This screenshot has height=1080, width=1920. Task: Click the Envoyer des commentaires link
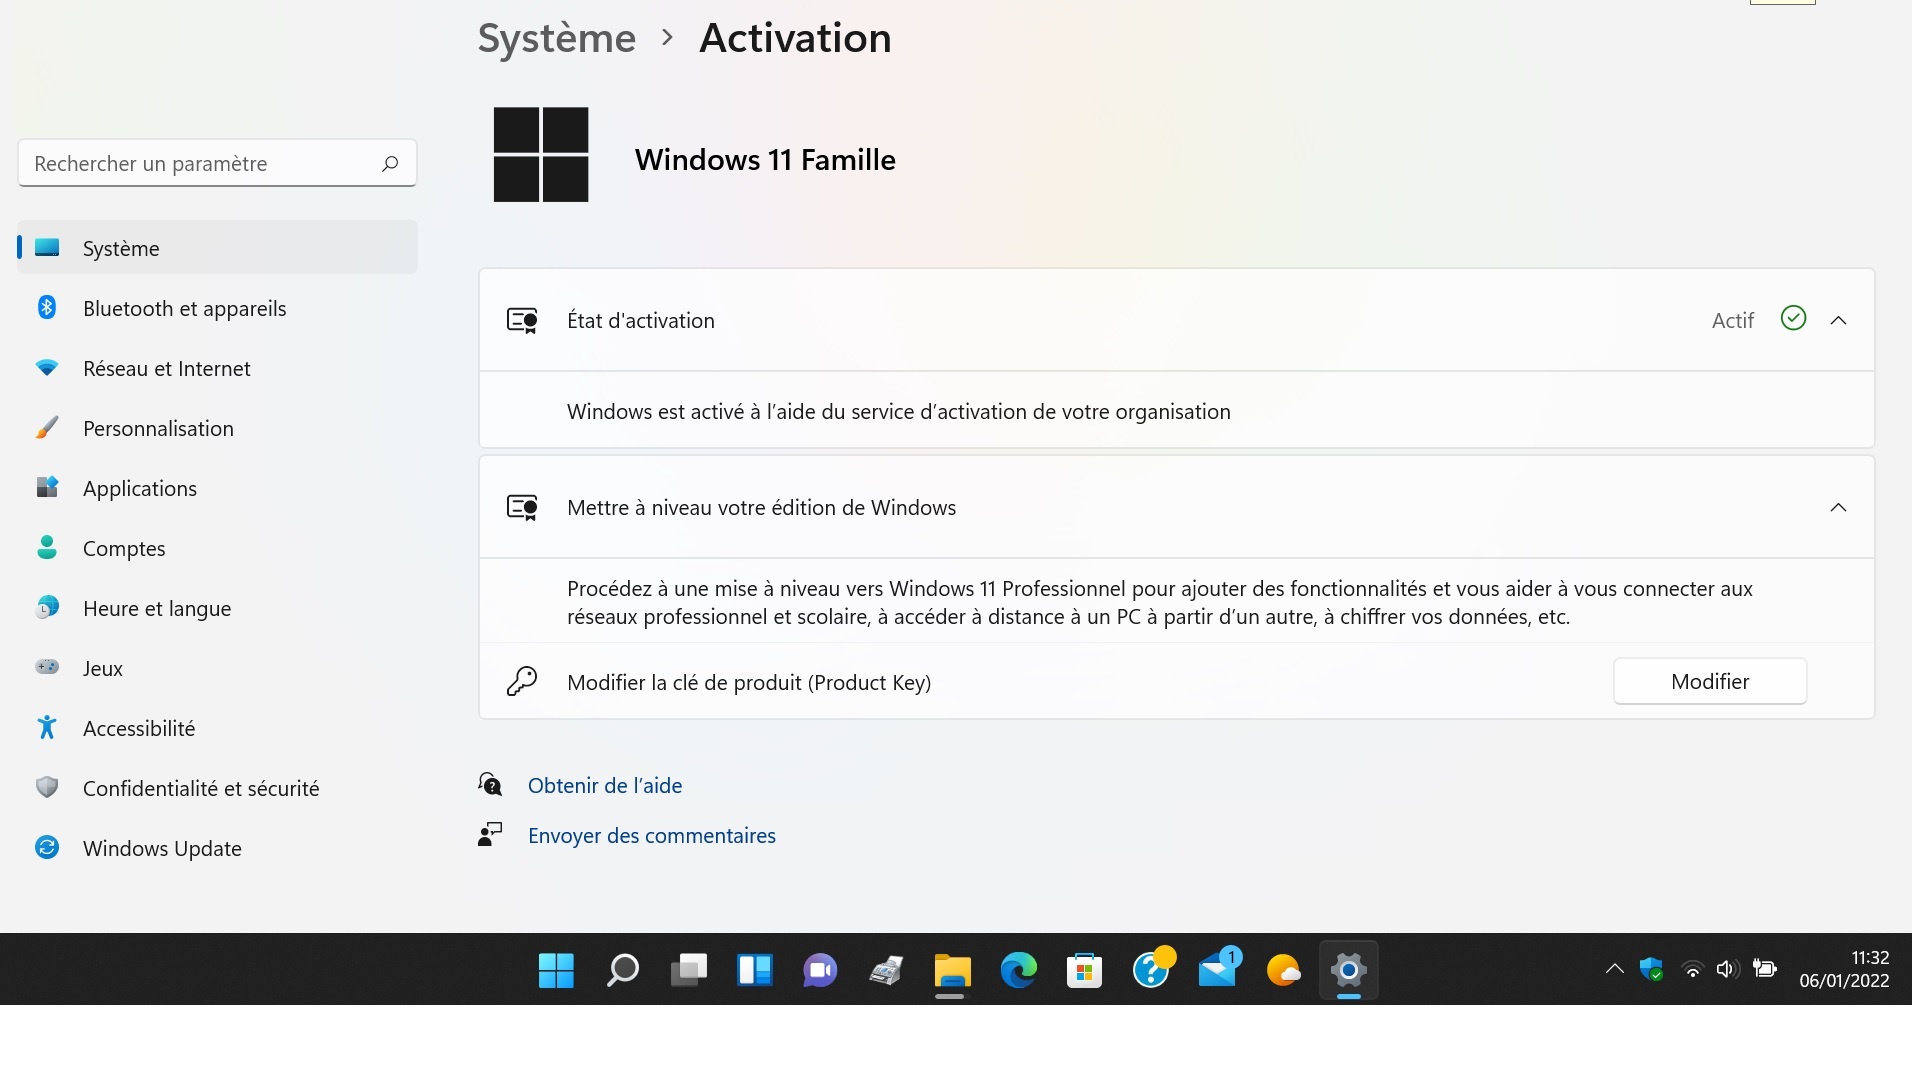pyautogui.click(x=651, y=835)
